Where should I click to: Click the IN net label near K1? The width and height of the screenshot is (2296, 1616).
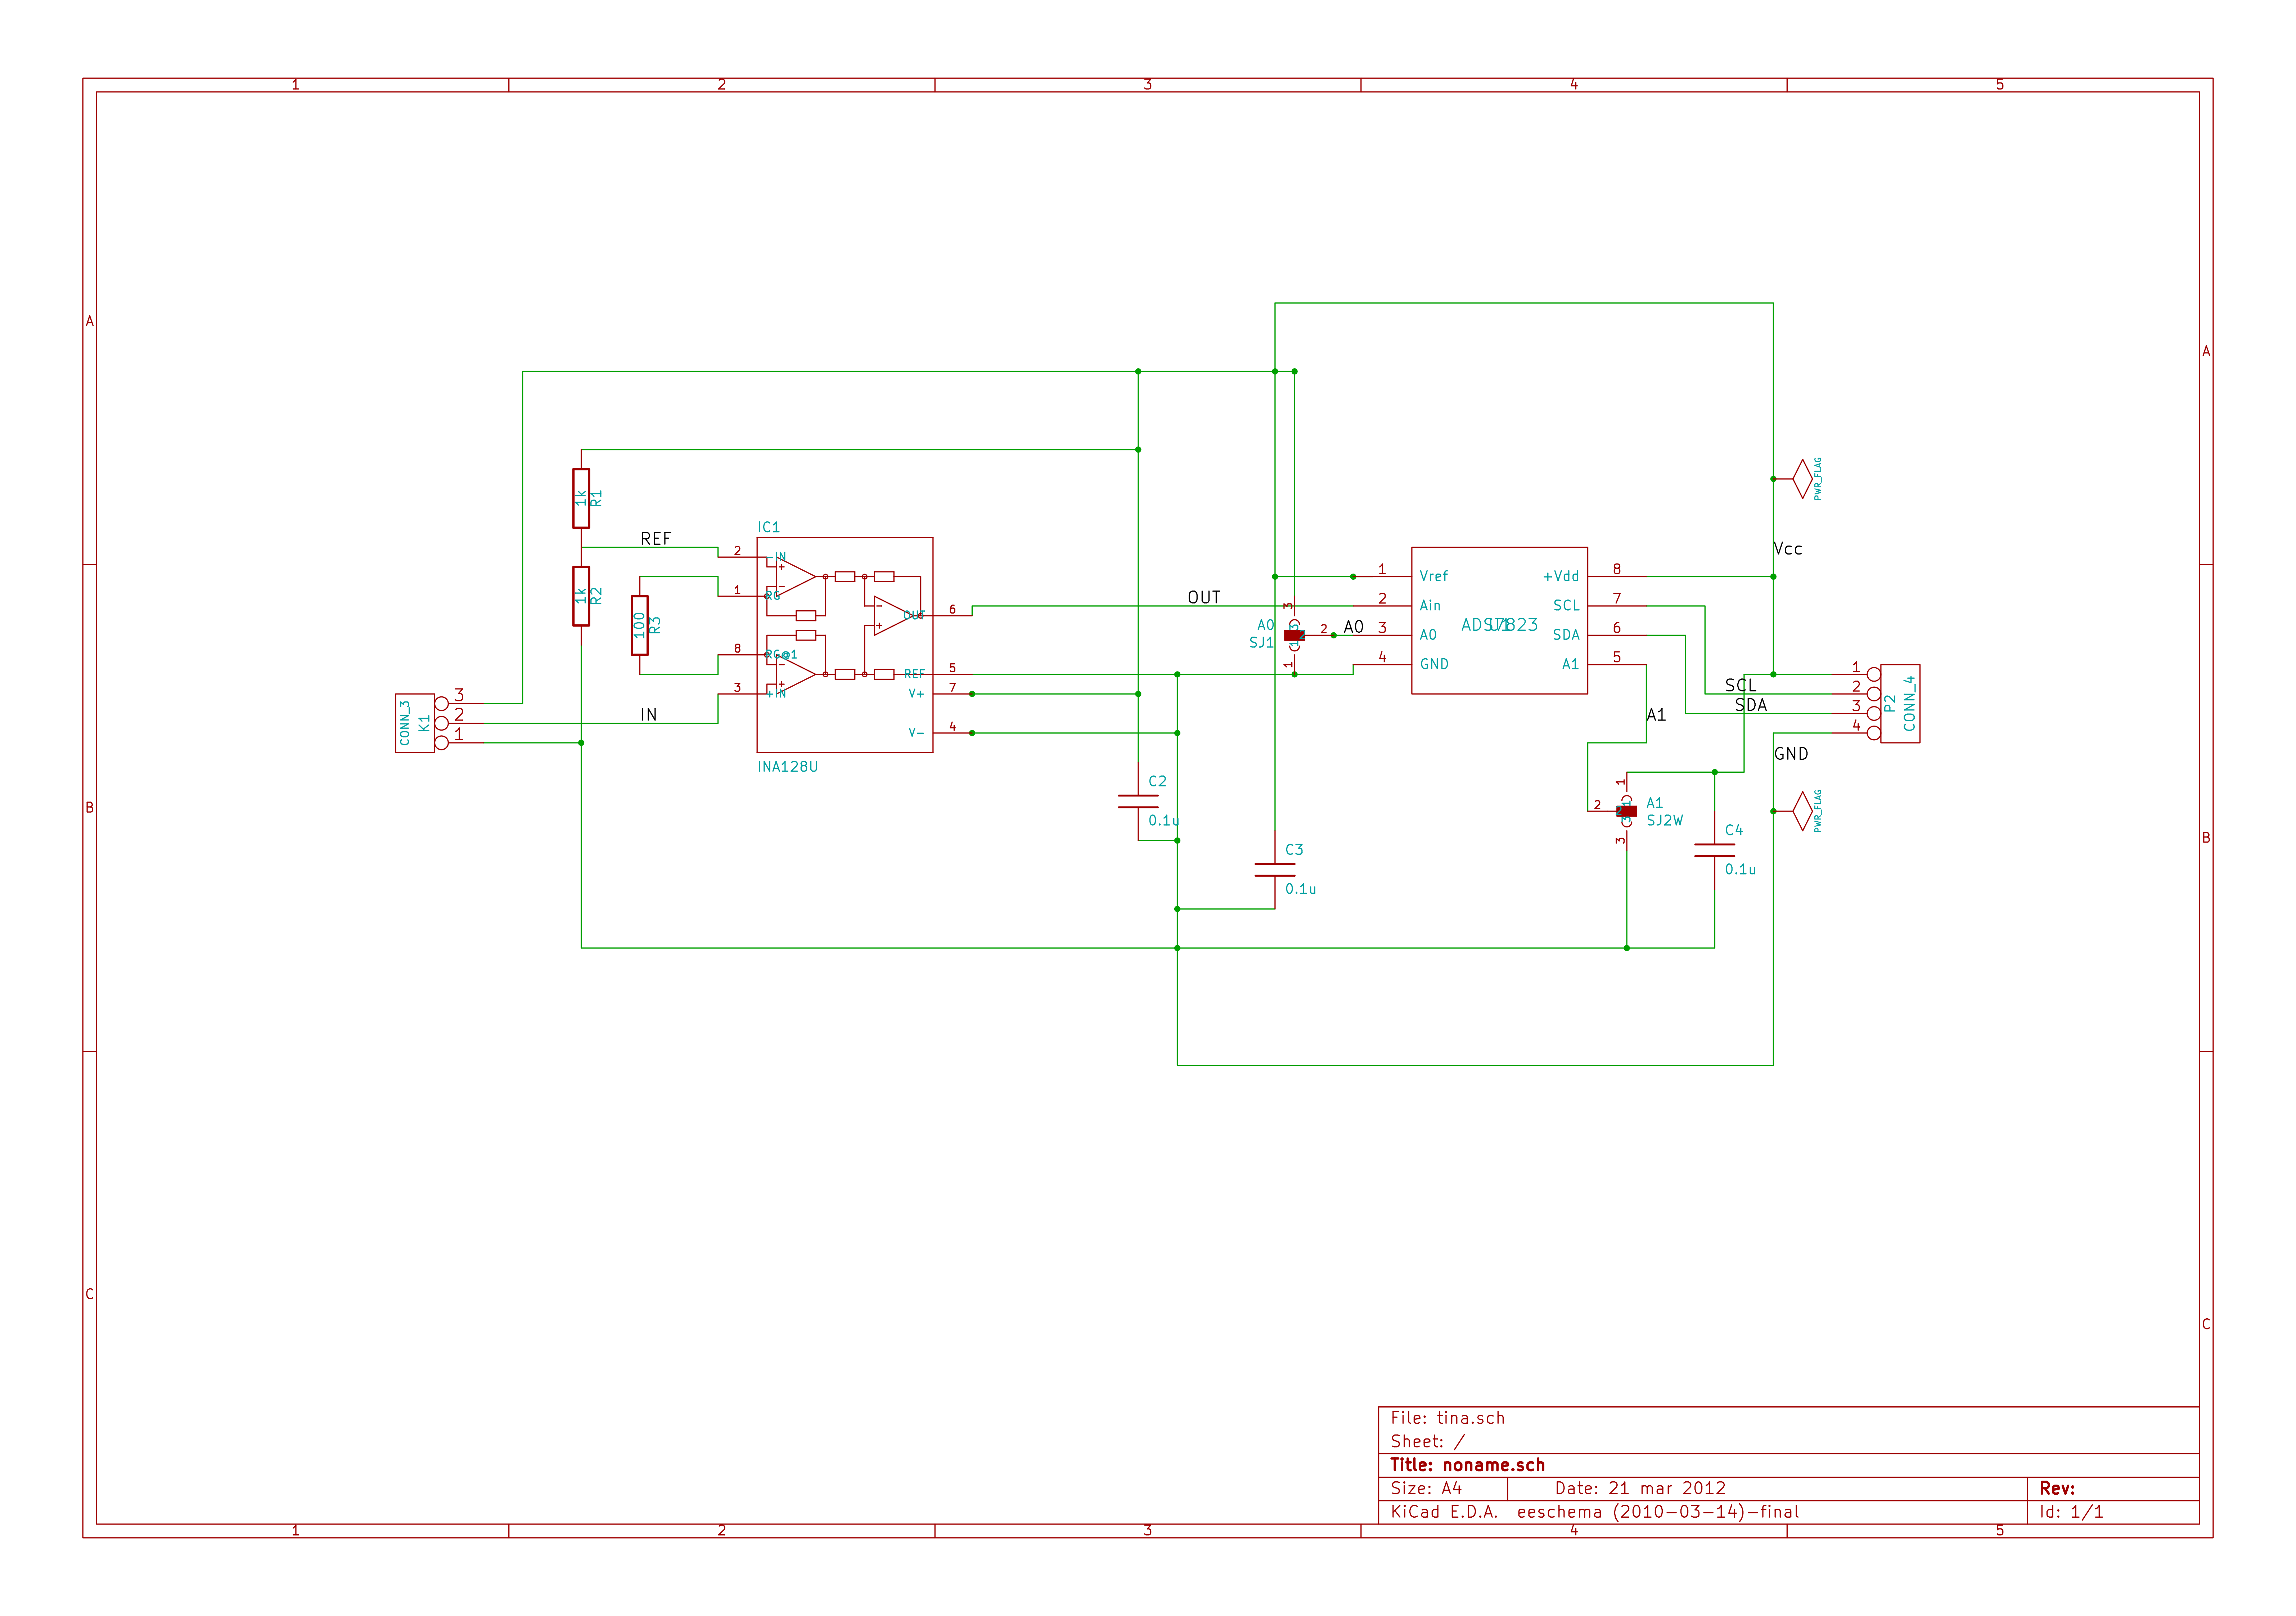[649, 715]
